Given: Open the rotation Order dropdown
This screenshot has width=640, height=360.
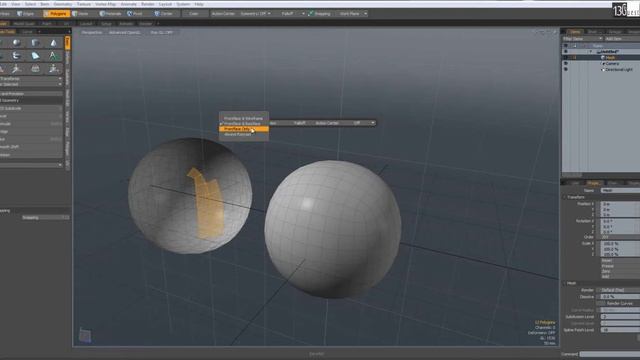Looking at the screenshot, I should pyautogui.click(x=620, y=237).
